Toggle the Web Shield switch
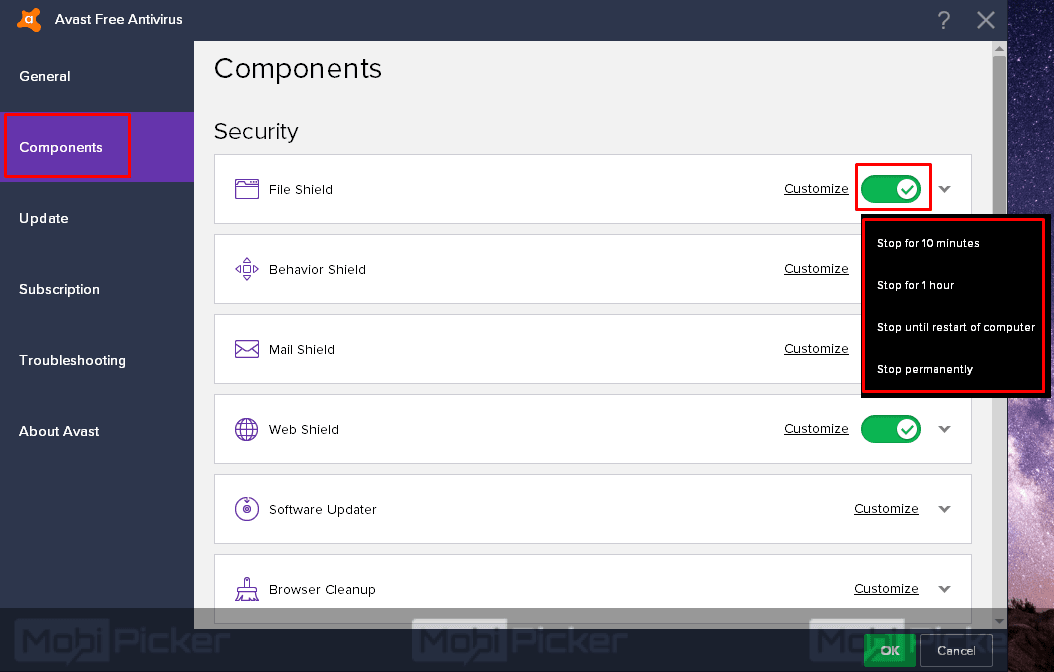The image size is (1054, 672). [x=891, y=429]
